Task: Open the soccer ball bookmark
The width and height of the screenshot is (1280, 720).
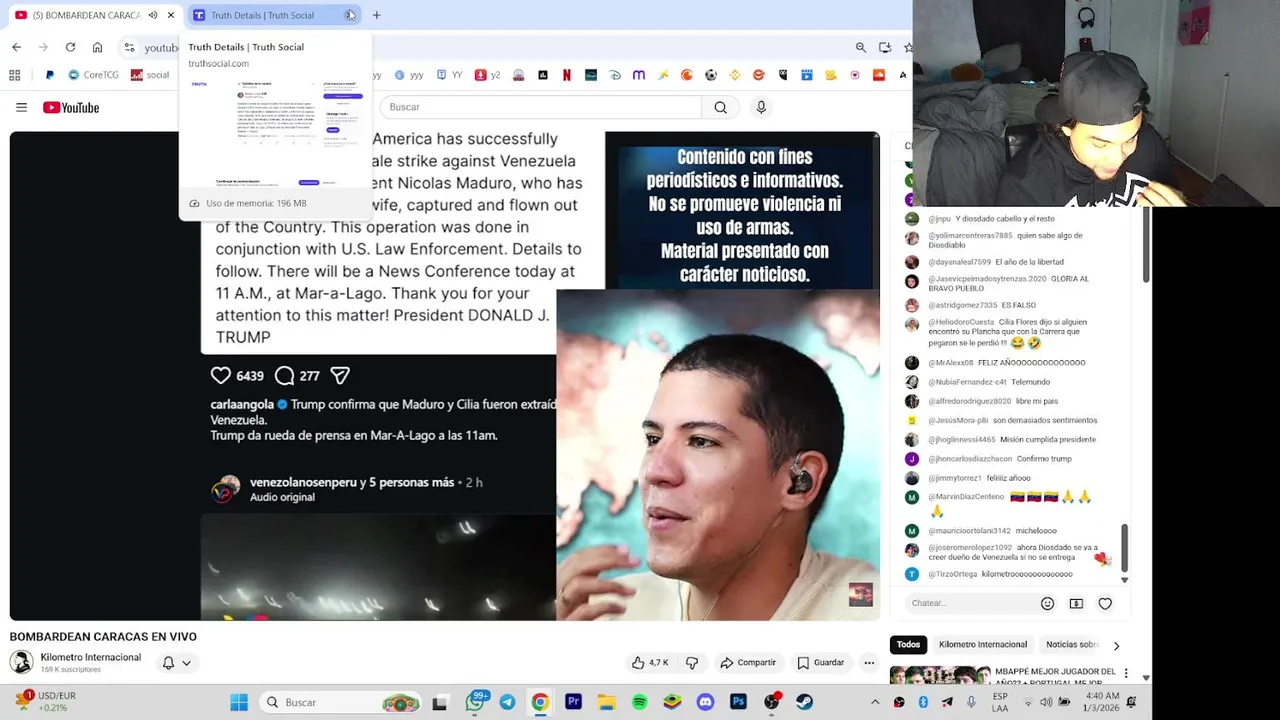Action: click(711, 75)
